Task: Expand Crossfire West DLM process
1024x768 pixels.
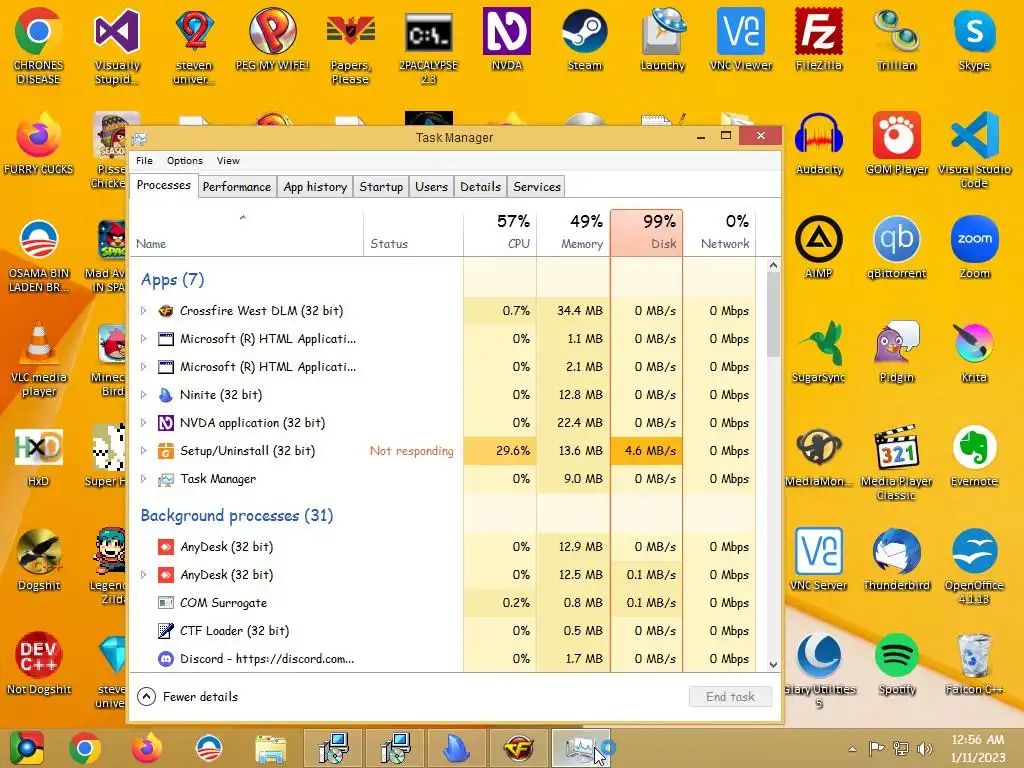Action: click(x=144, y=311)
